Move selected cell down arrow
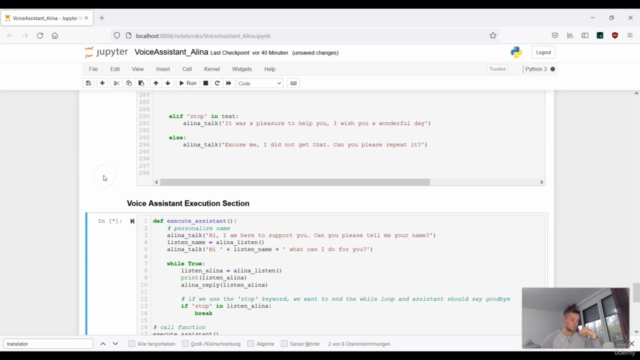Viewport: 640px width, 360px height. [x=168, y=83]
